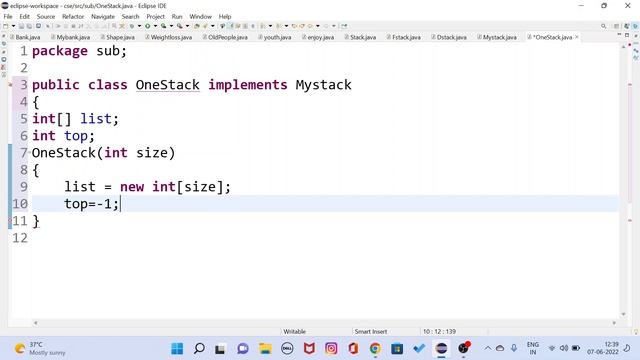Expand the Coverage dropdown arrow
This screenshot has height=360, width=640.
click(x=171, y=26)
